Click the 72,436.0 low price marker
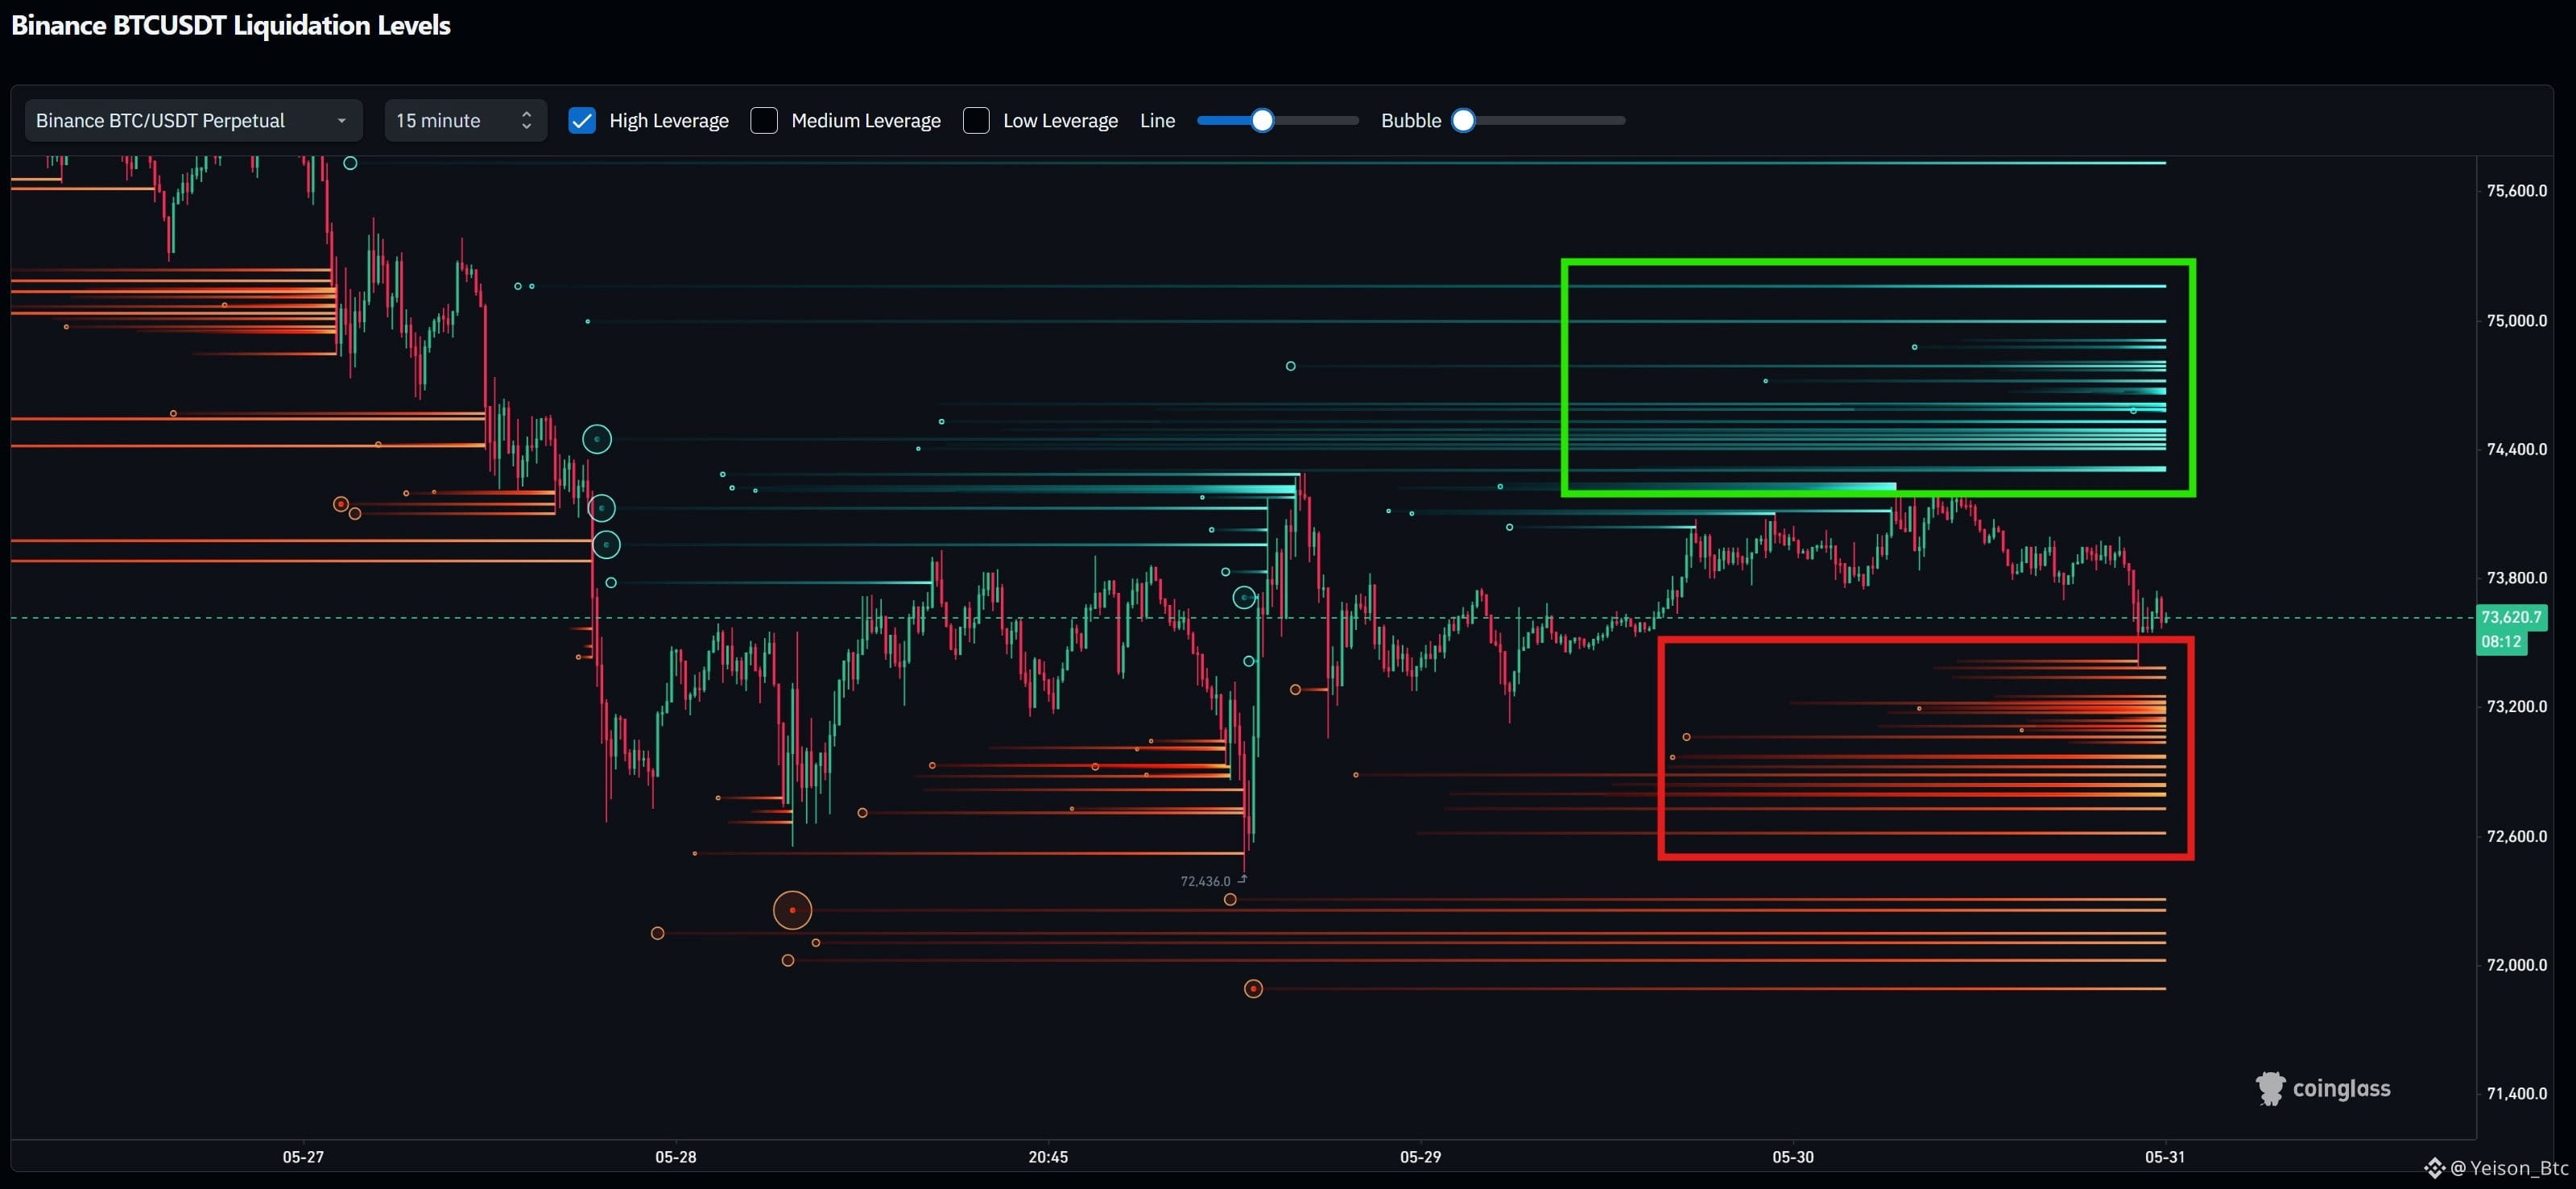 1205,881
